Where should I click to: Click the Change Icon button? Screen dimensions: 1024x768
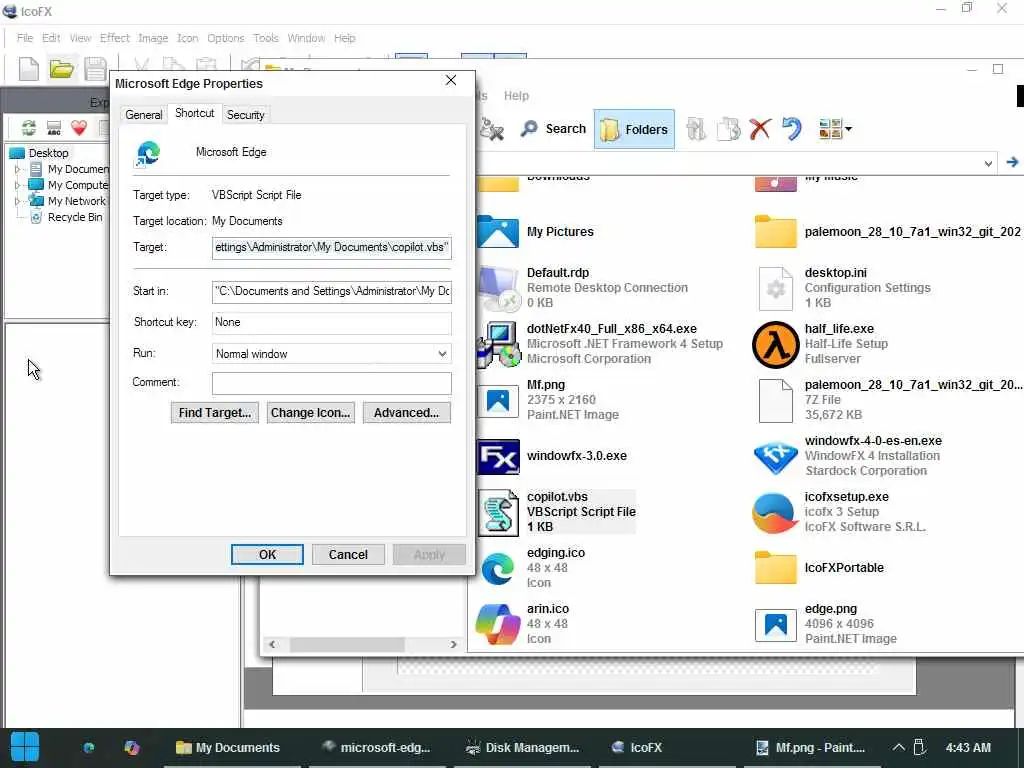311,413
